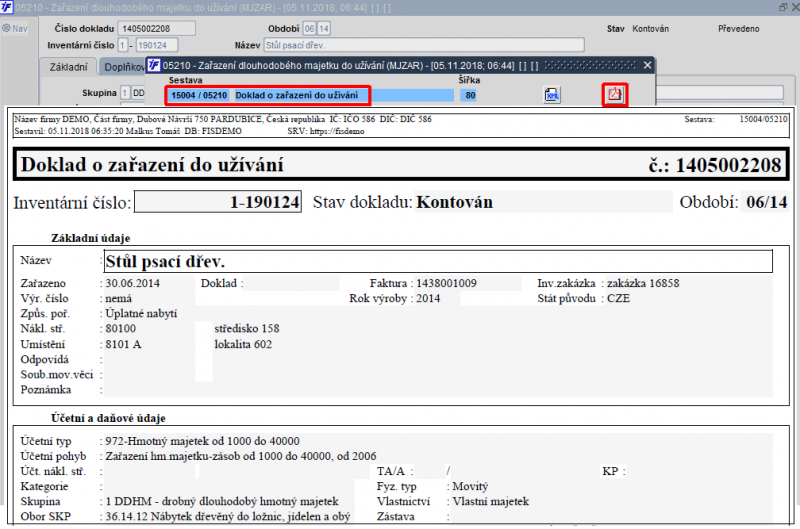Screen dimensions: 800x529
Task: Open the Doplňkové tab
Action: (x=123, y=67)
